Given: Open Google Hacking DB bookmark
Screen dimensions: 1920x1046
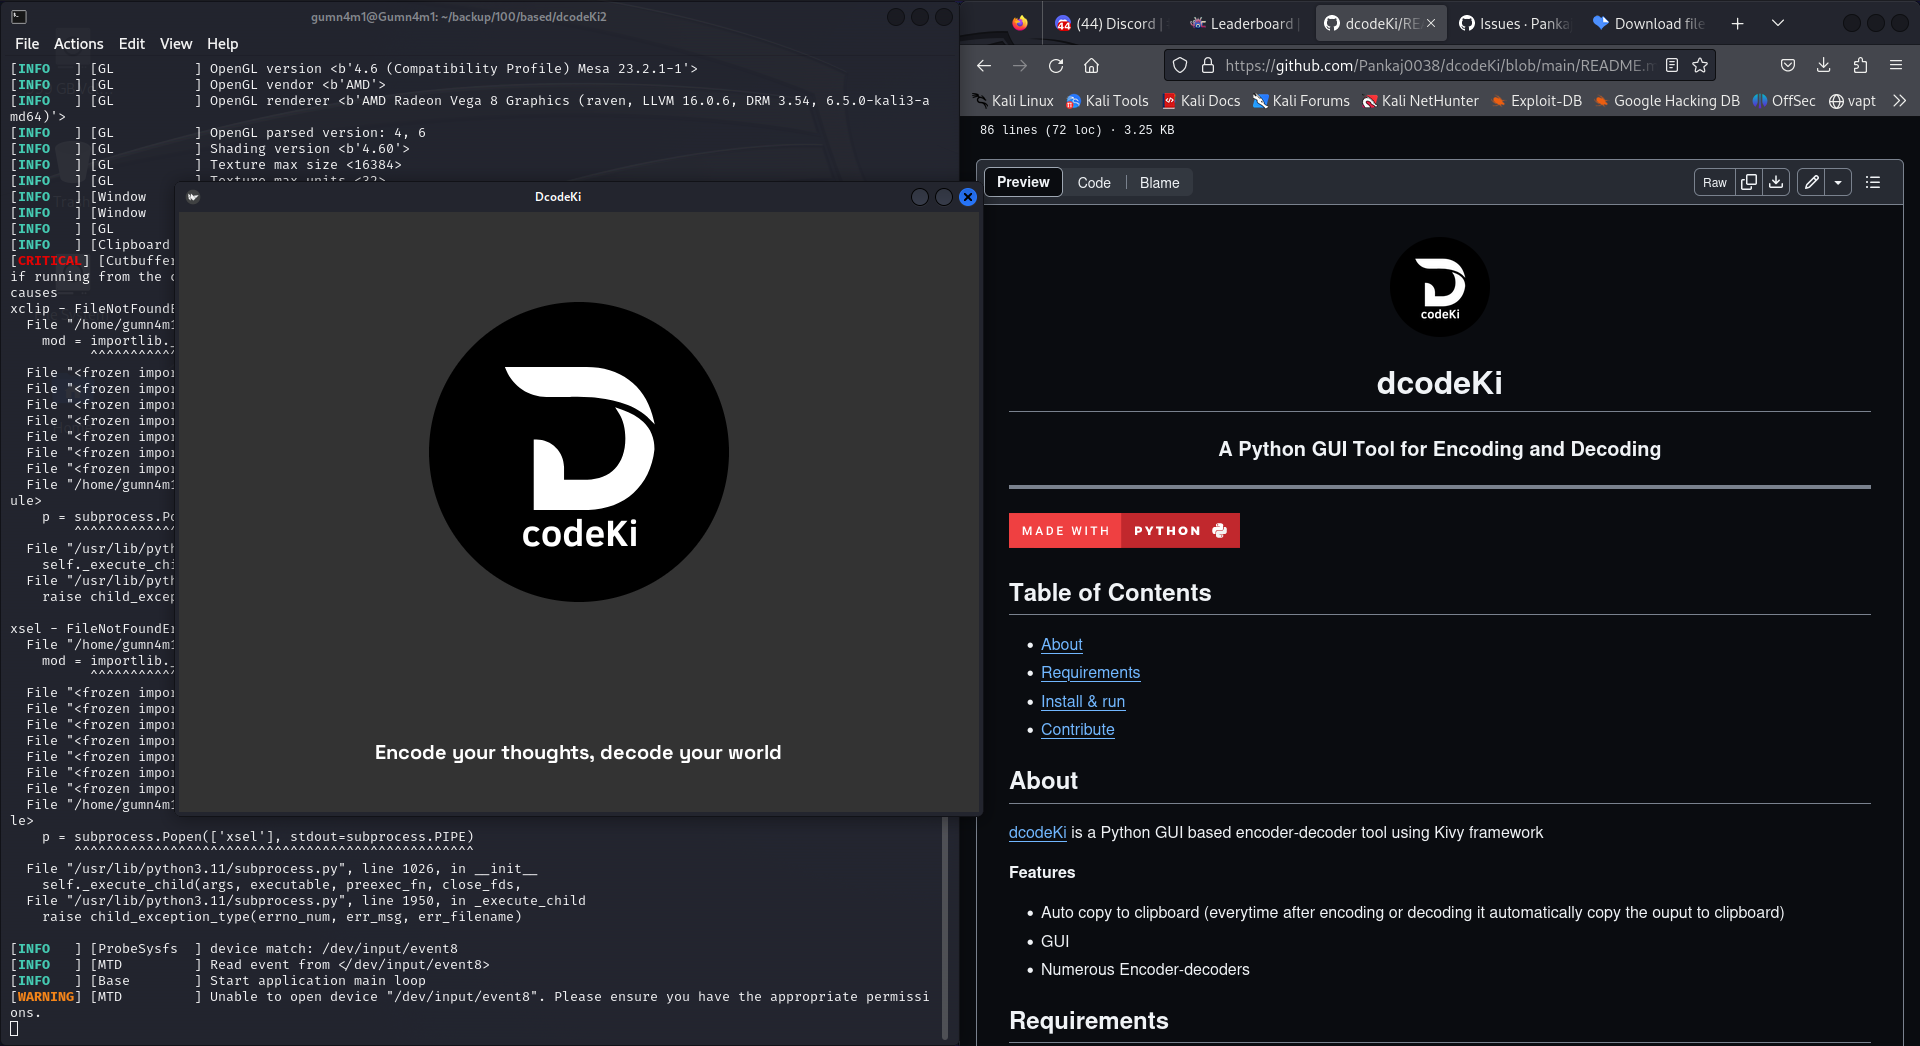Looking at the screenshot, I should coord(1667,101).
